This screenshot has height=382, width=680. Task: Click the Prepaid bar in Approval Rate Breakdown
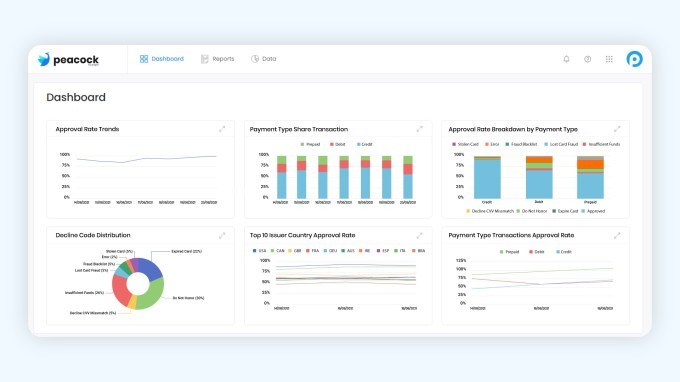pyautogui.click(x=590, y=177)
